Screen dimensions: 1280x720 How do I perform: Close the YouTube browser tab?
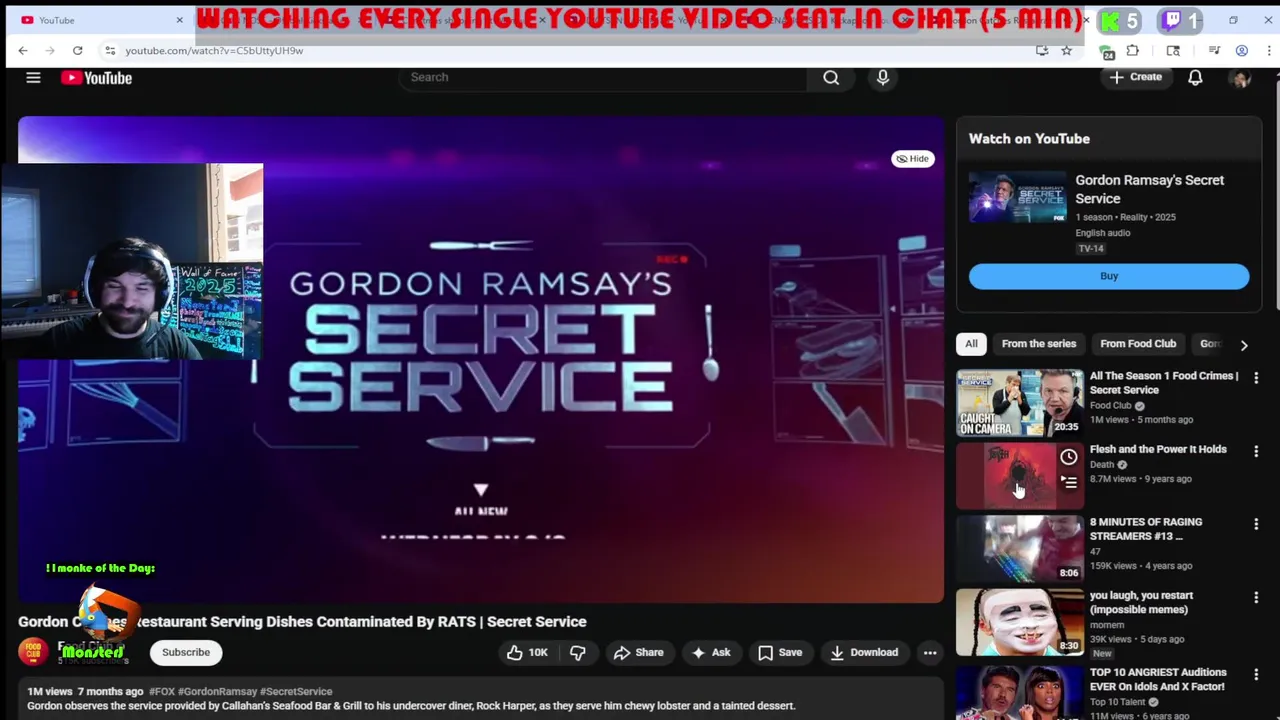180,20
